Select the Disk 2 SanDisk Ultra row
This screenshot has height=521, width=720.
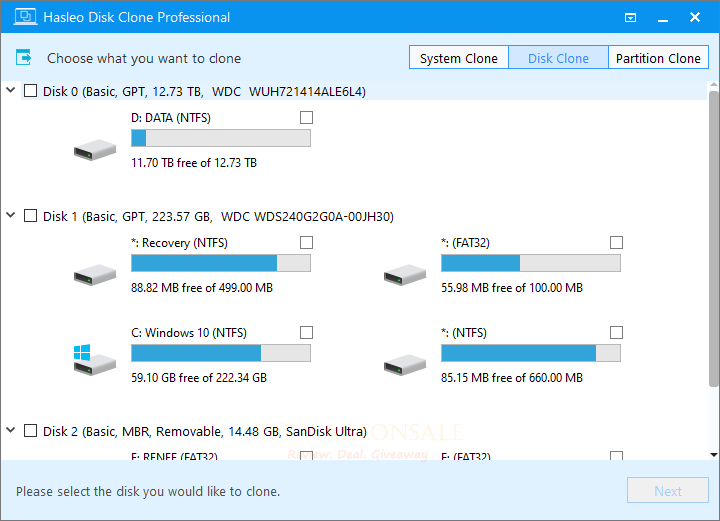pos(364,431)
